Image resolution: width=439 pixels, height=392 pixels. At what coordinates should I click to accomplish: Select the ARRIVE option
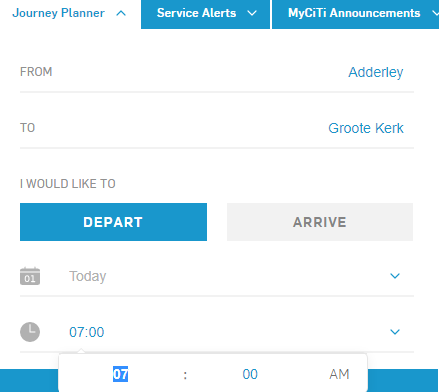(320, 222)
